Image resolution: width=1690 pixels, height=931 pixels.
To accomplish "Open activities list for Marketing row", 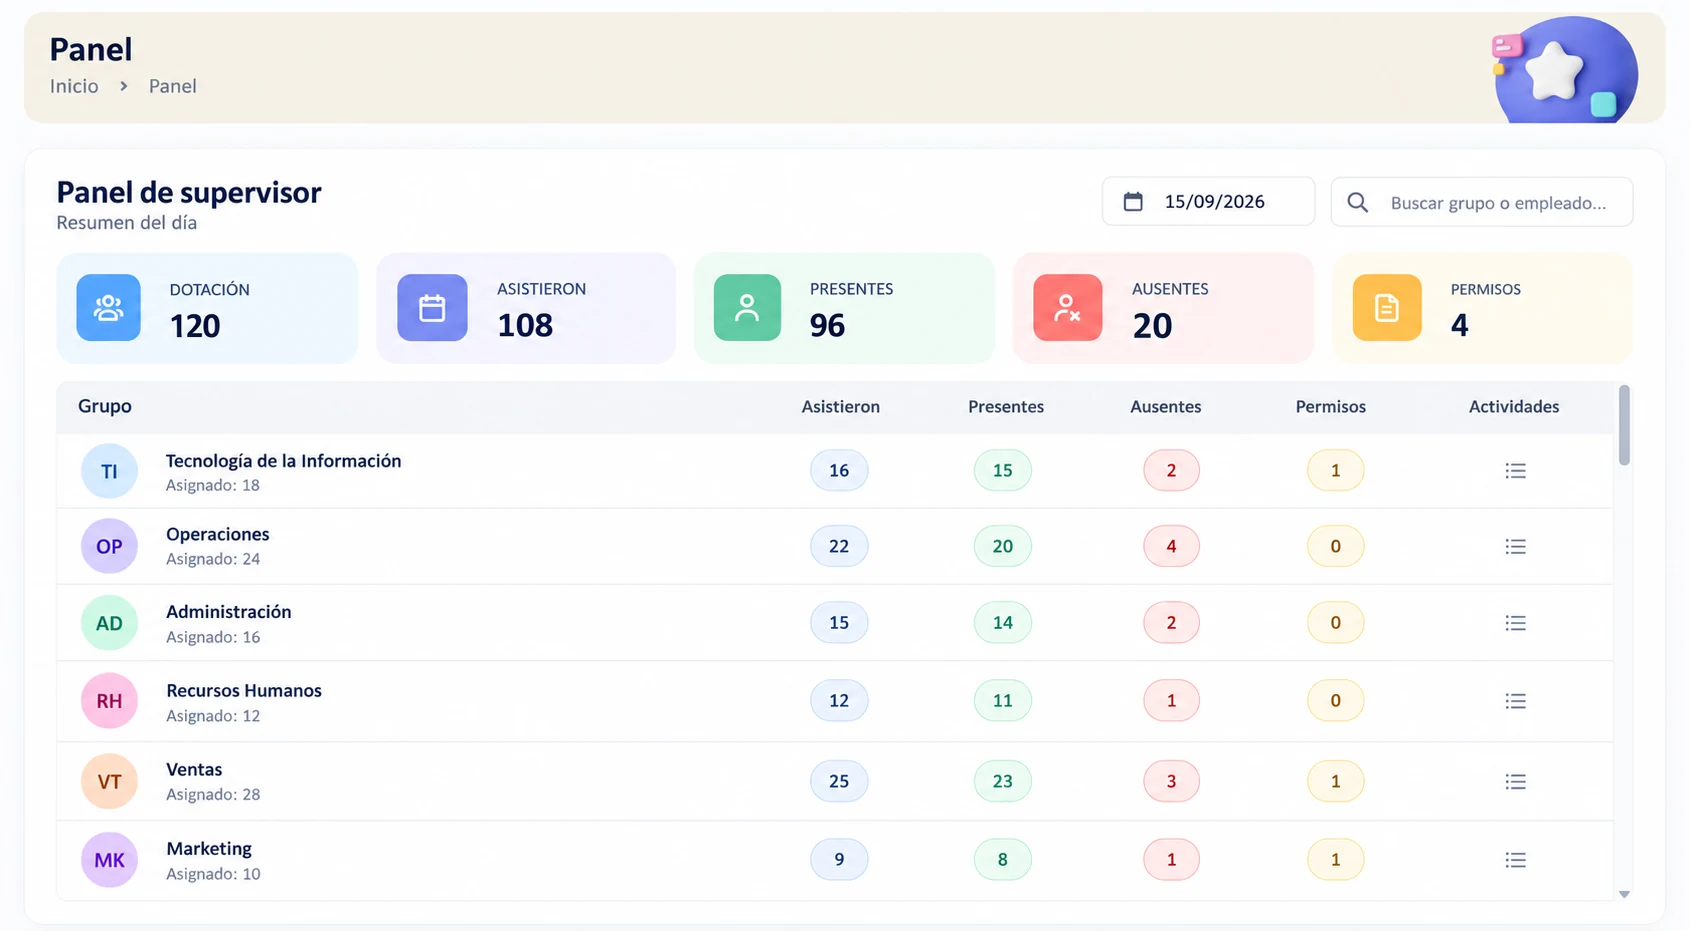I will (1515, 860).
